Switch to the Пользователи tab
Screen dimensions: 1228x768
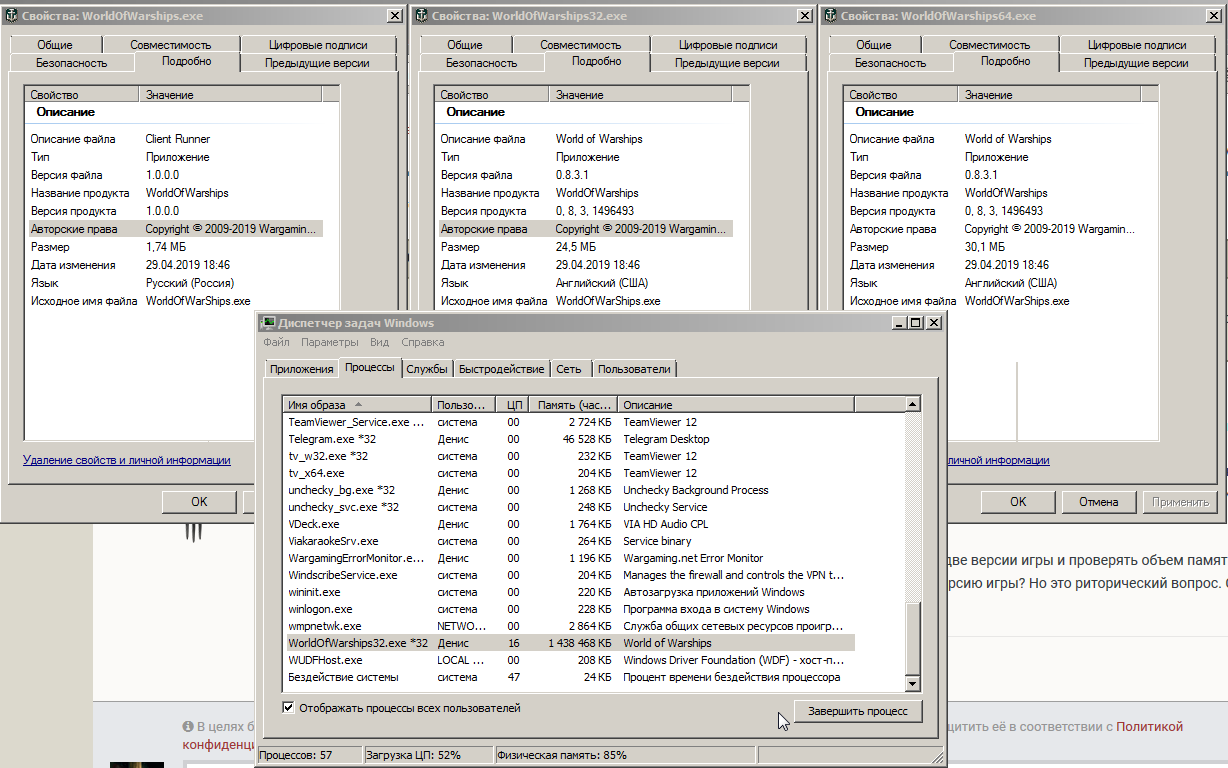634,369
